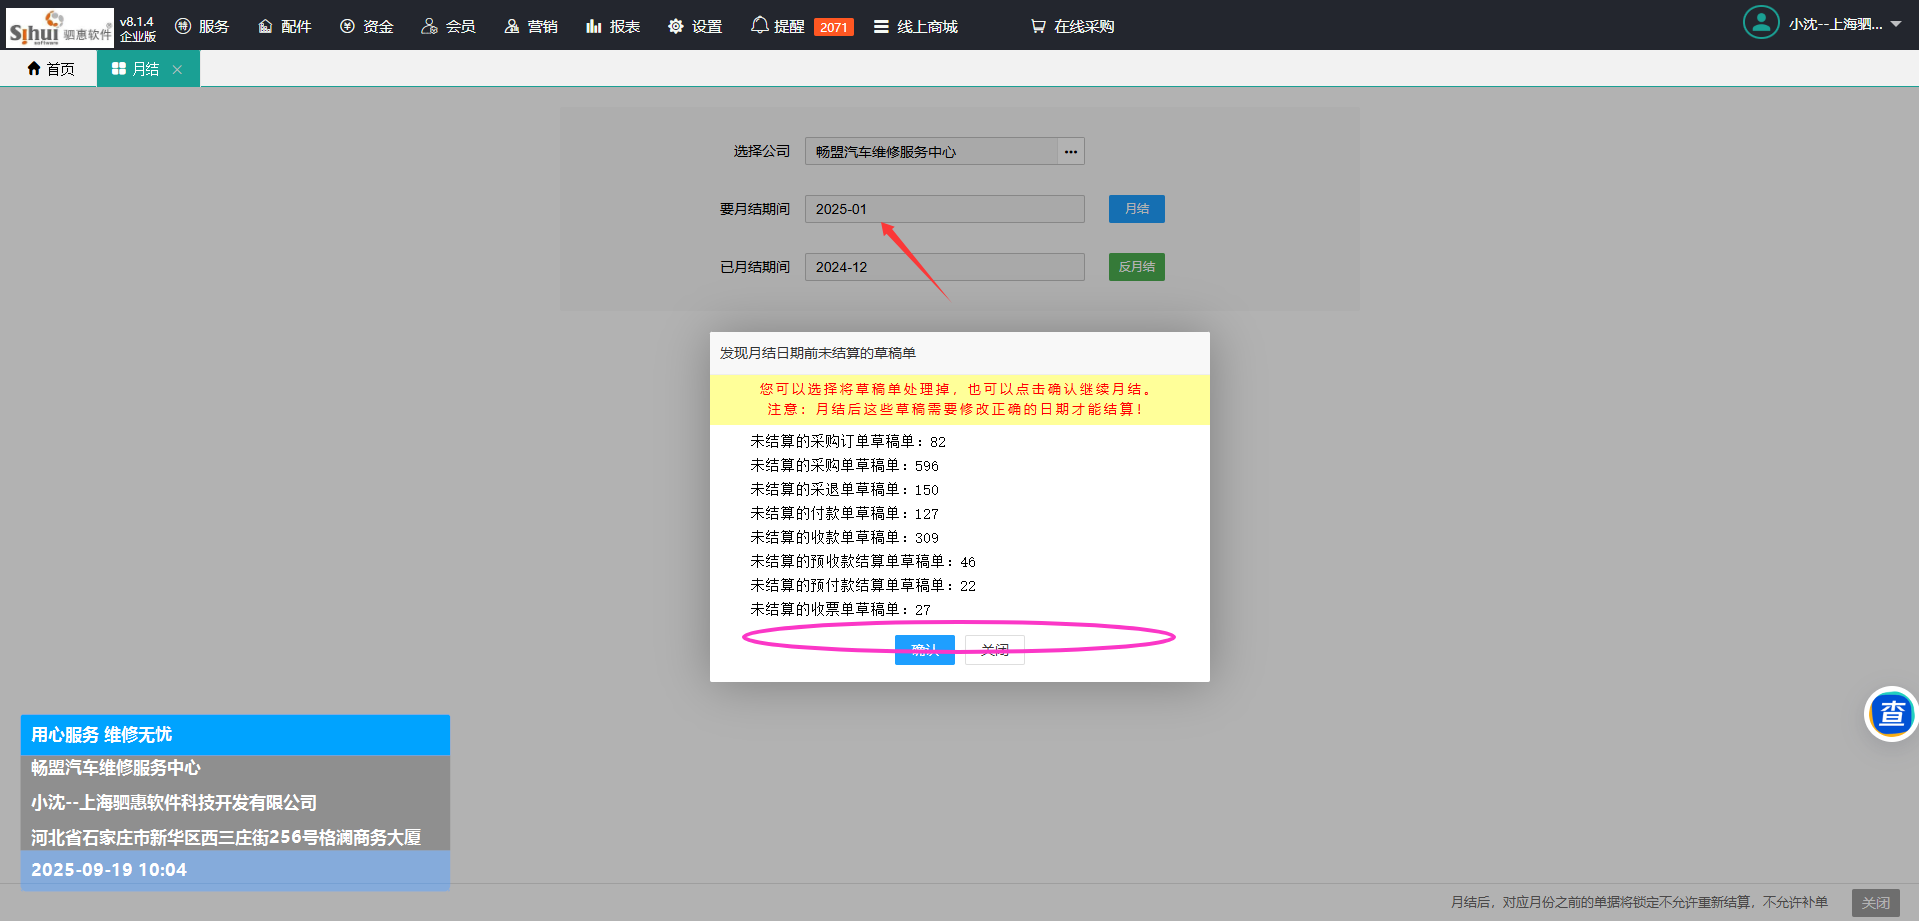Open the 设置 settings gear menu

tap(695, 26)
